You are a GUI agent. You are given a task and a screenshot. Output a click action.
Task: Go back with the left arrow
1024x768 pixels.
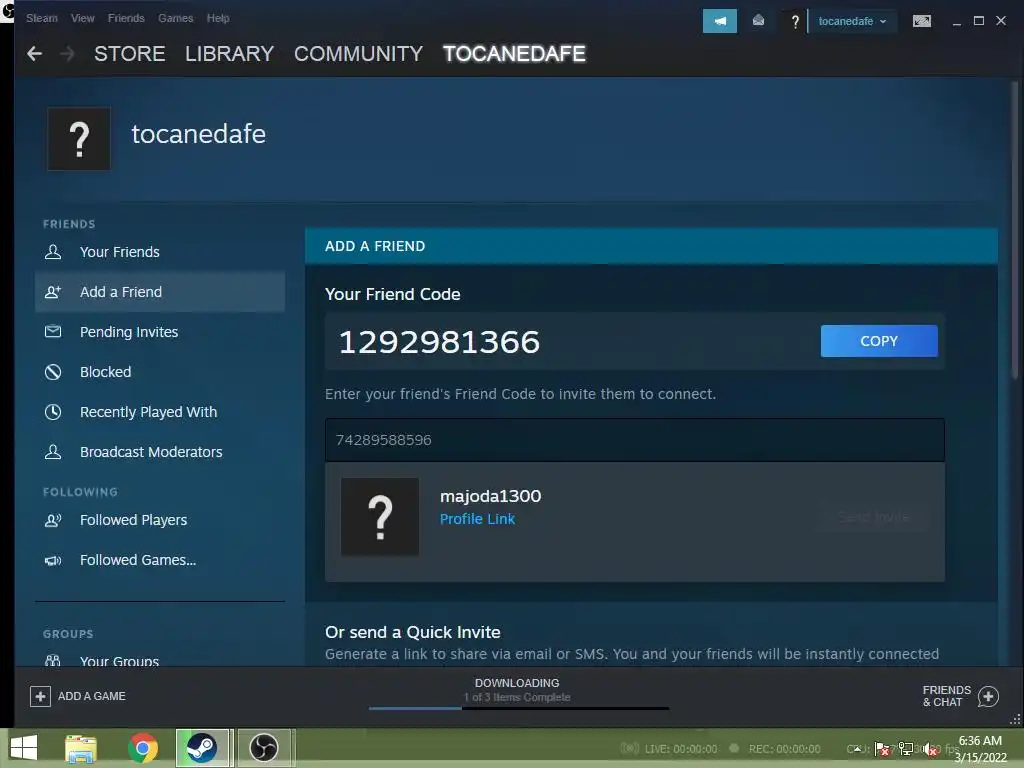coord(35,54)
